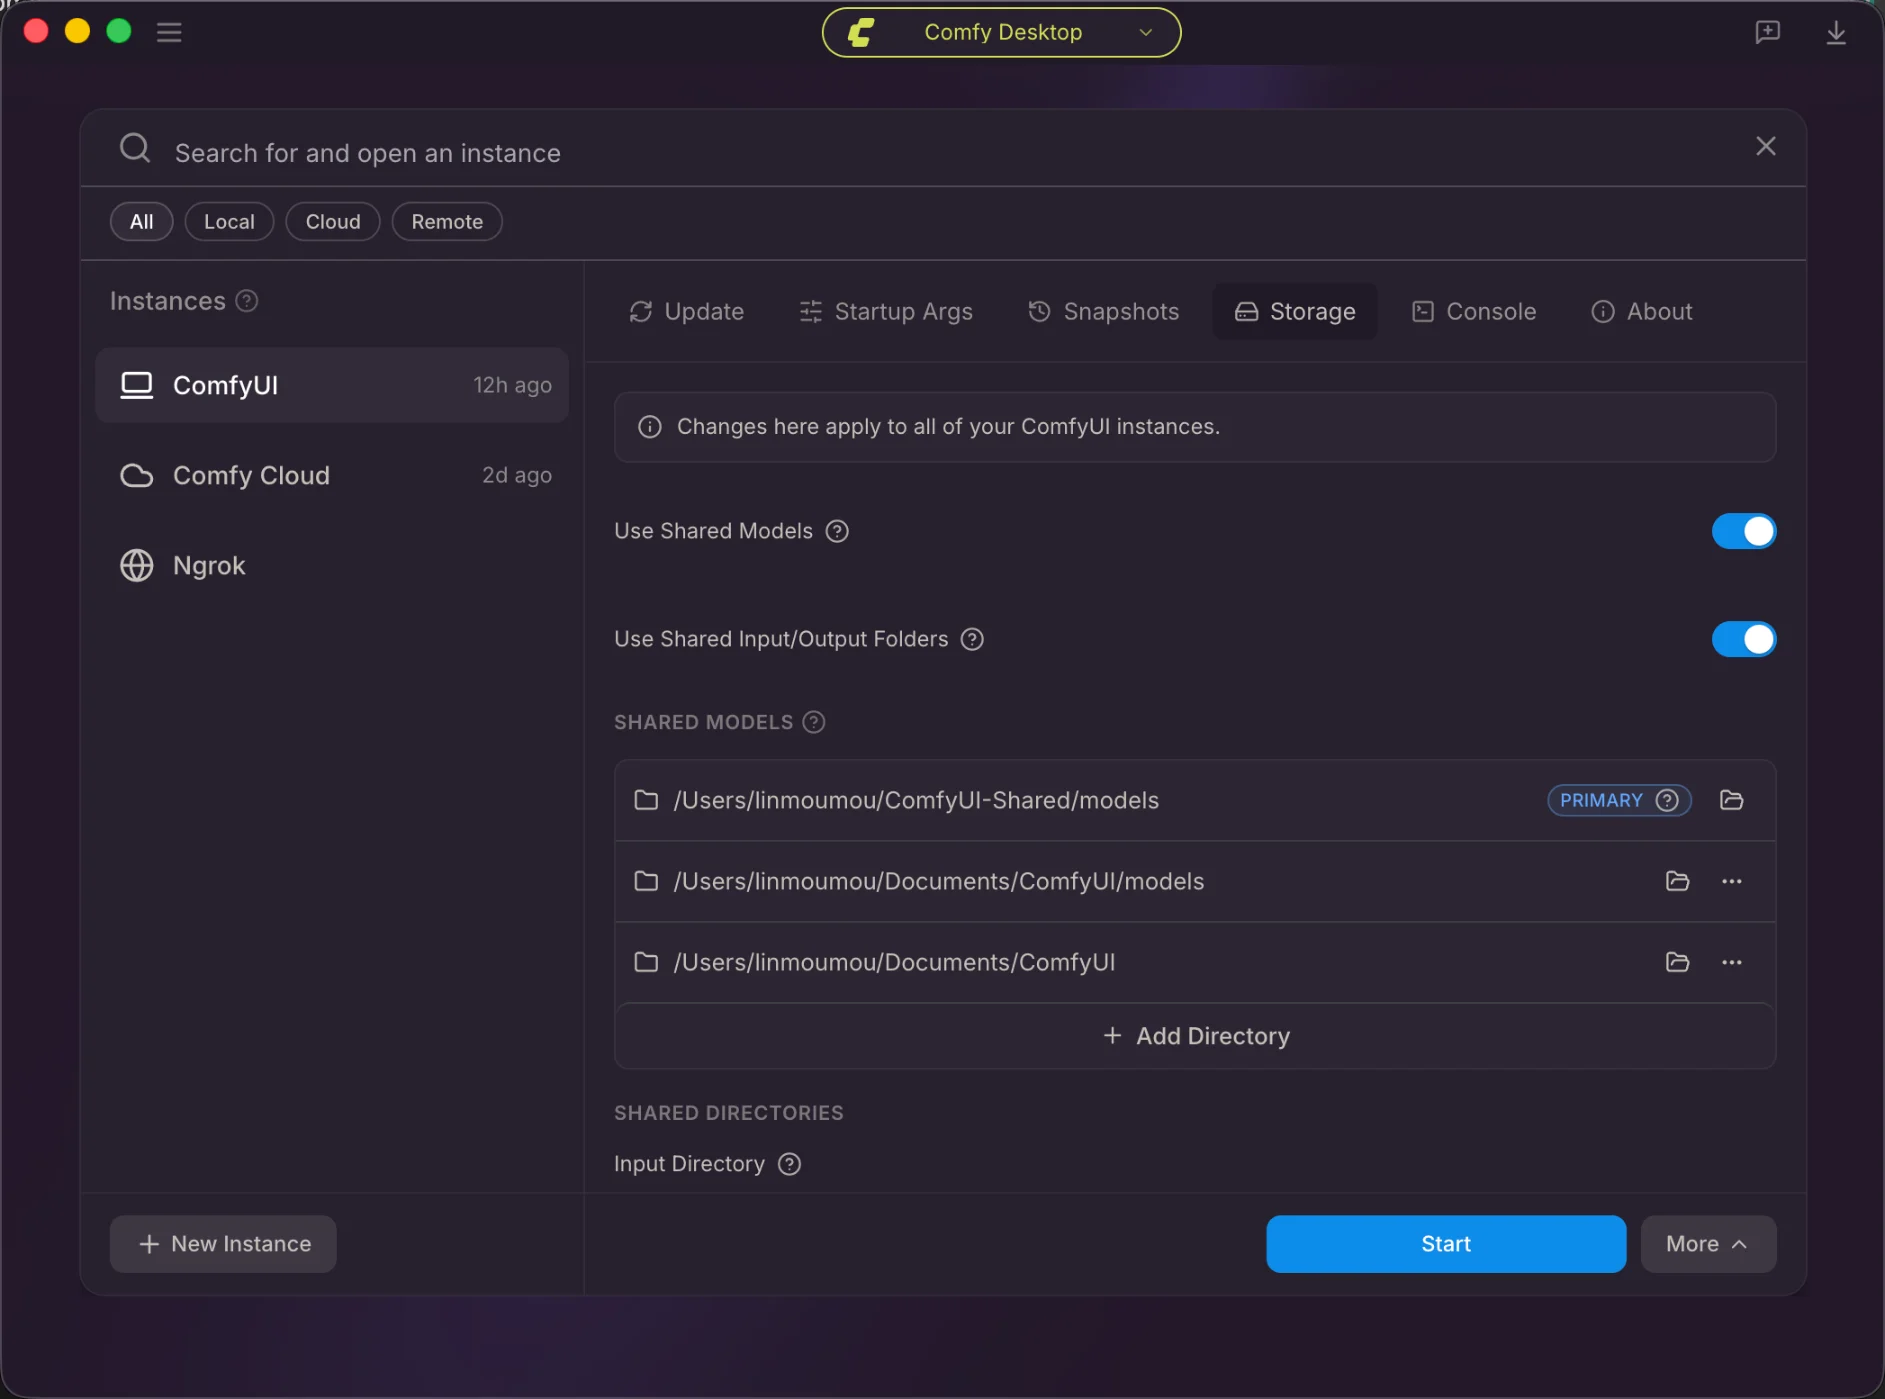
Task: Click the /Users/linmoumou/Documents/ComfyUI path text
Action: tap(894, 962)
